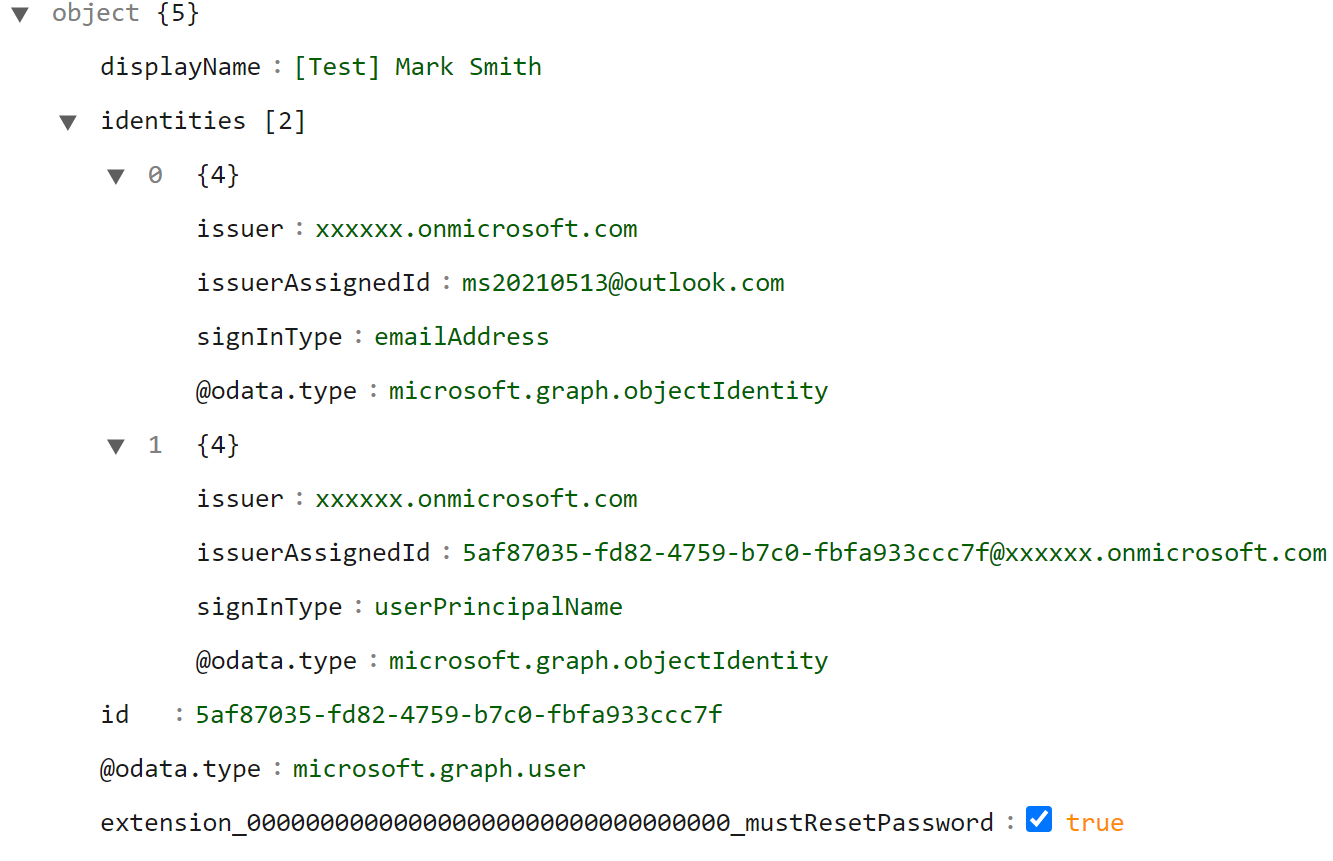Uncheck the mustResetPassword checkbox
The image size is (1333, 861).
(1038, 819)
